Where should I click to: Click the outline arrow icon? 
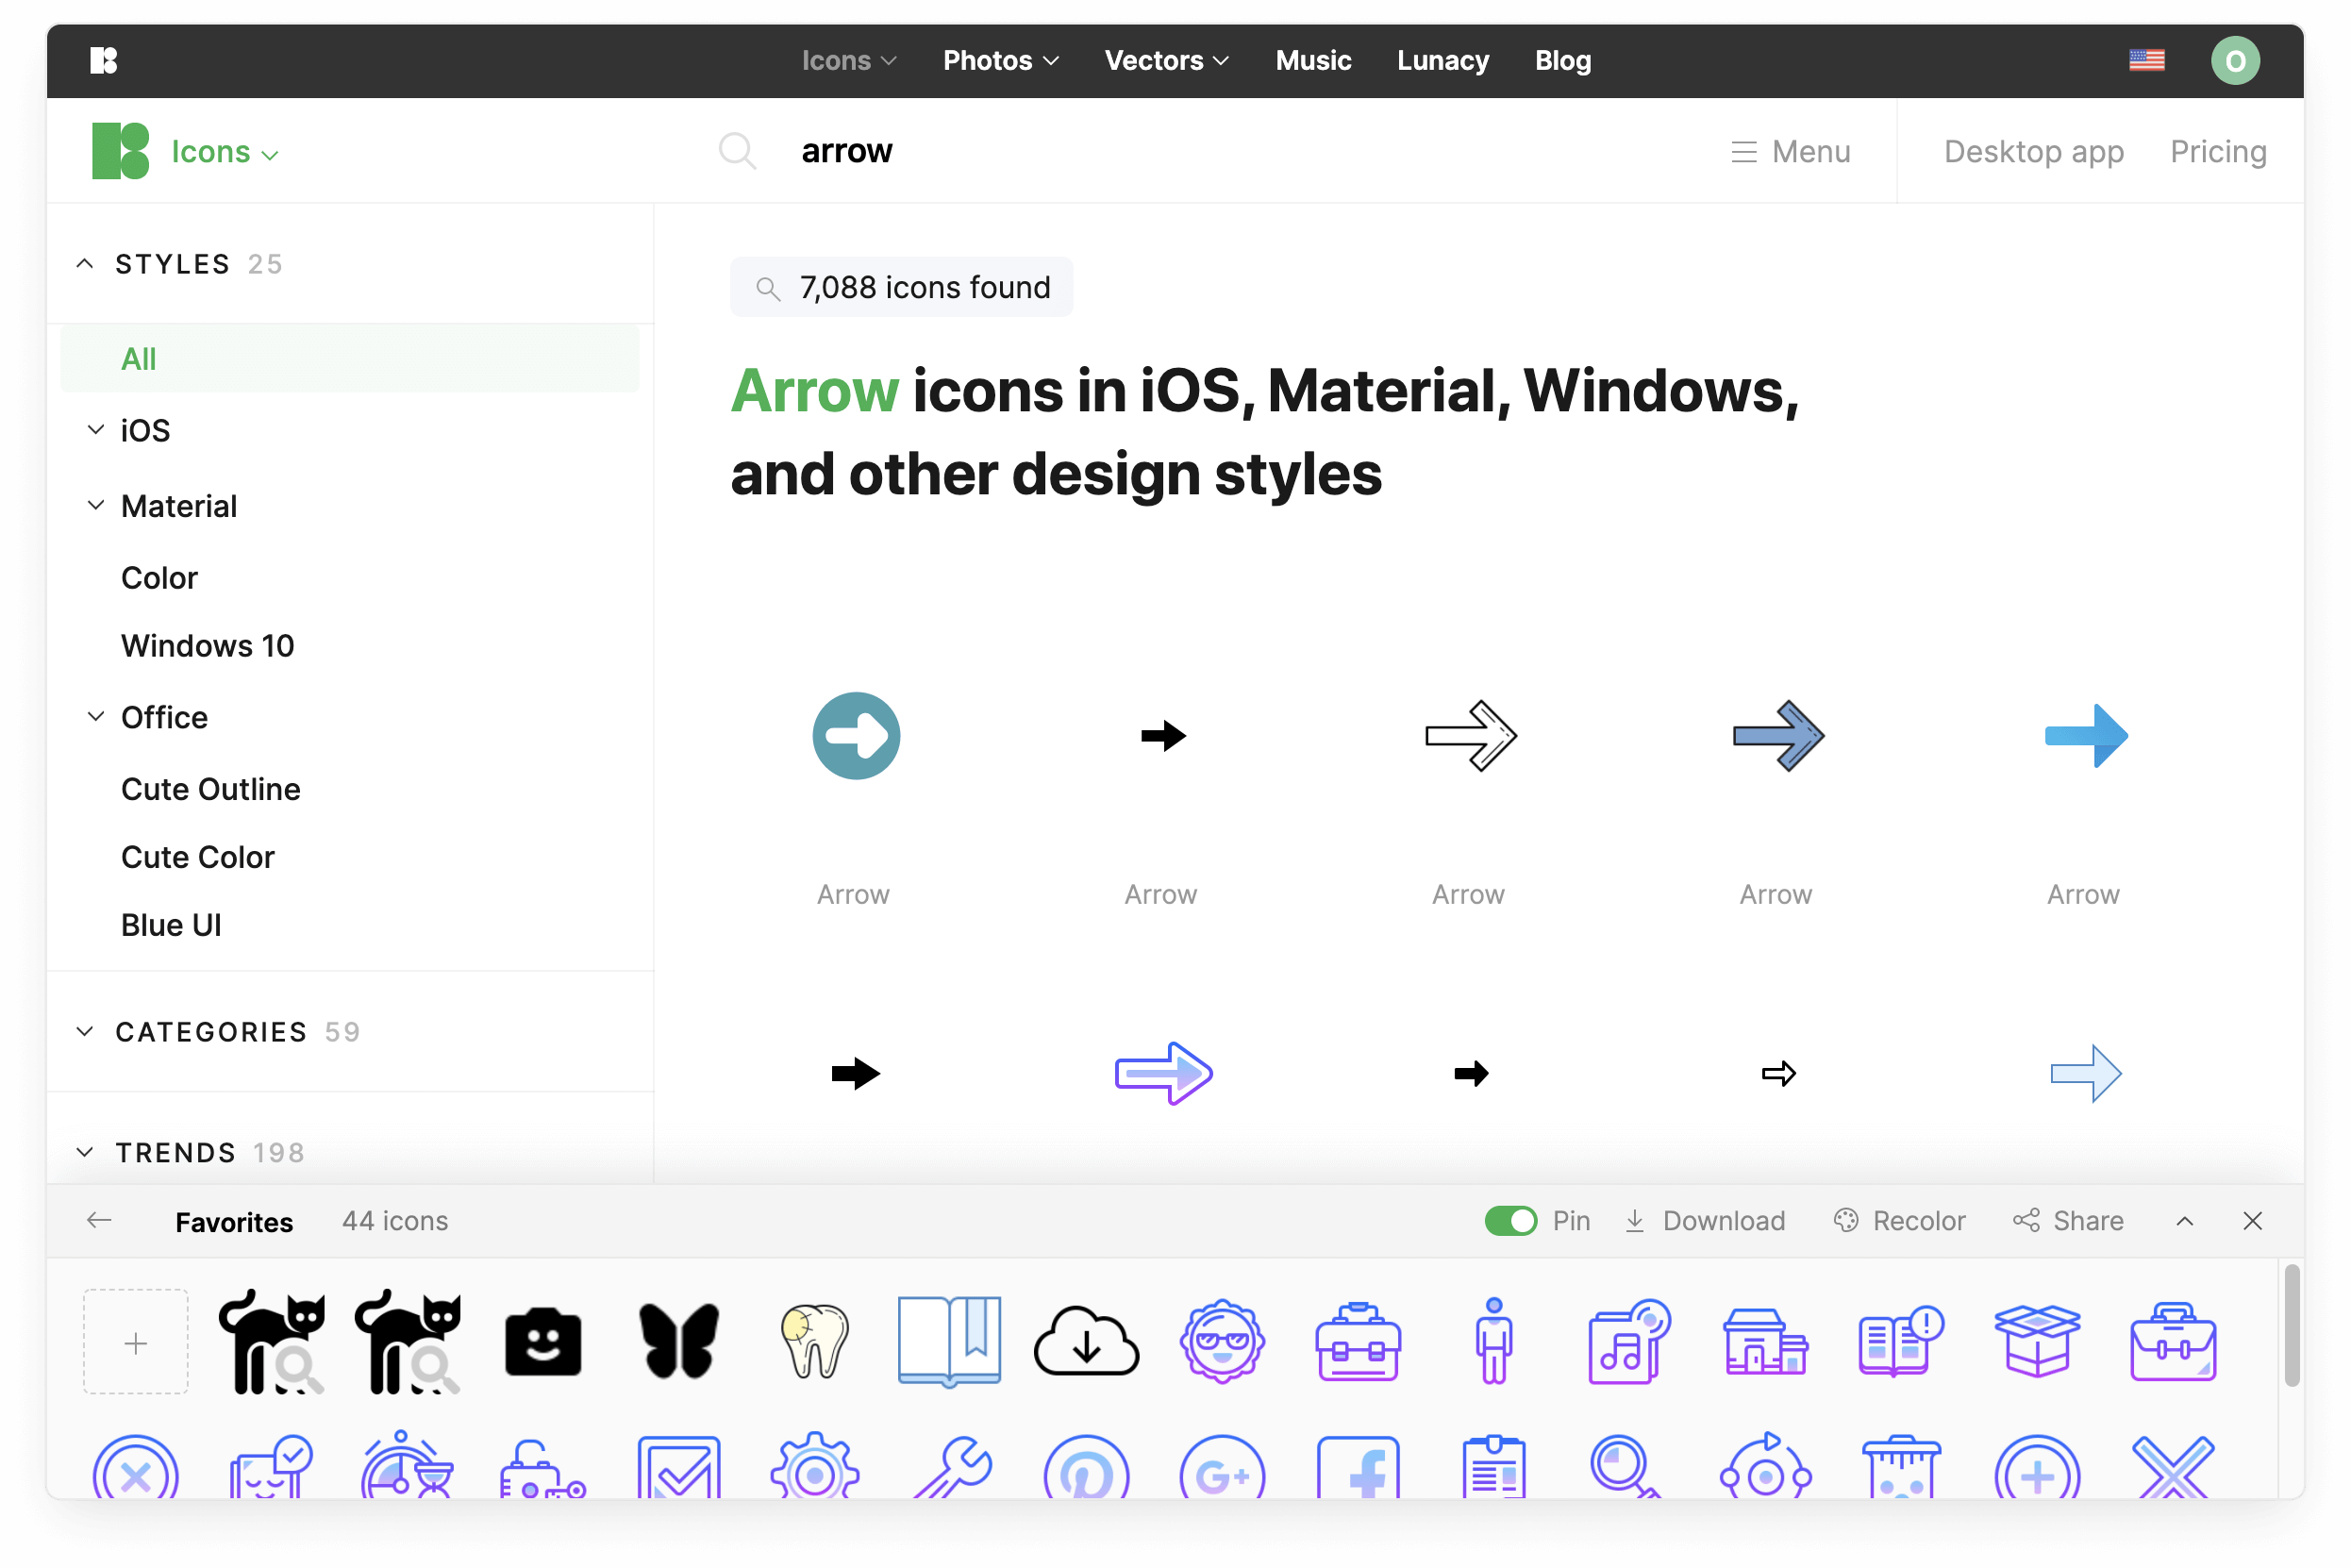[1468, 735]
